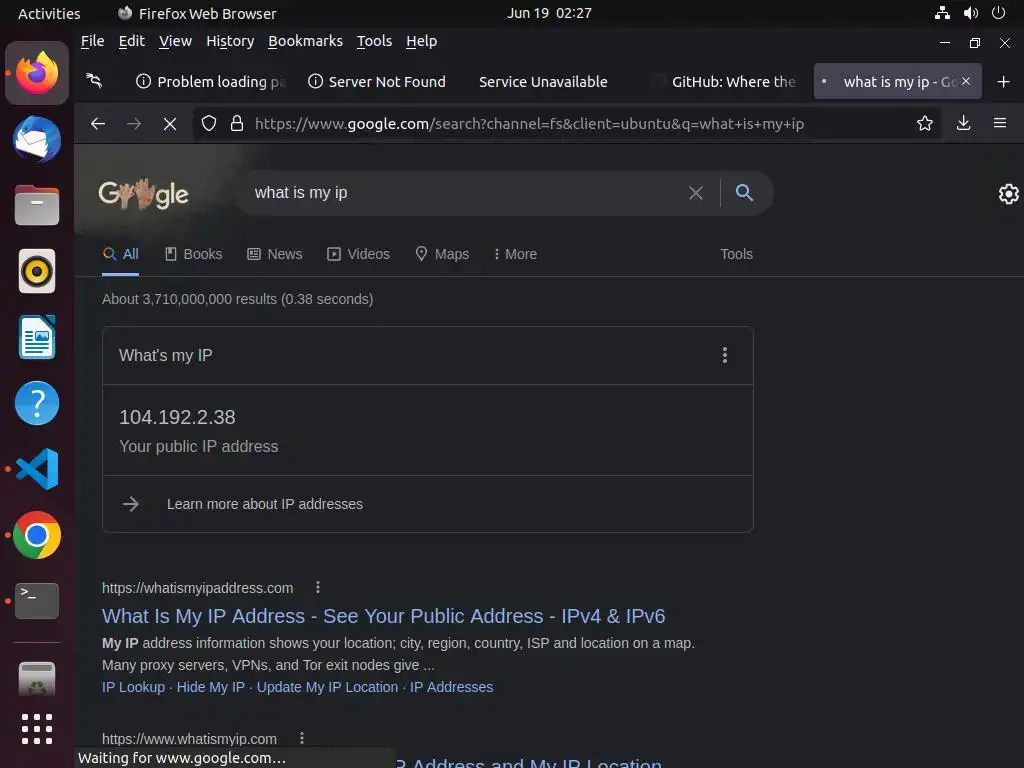Filter results by News
Screen dimensions: 1024x768
pyautogui.click(x=275, y=254)
